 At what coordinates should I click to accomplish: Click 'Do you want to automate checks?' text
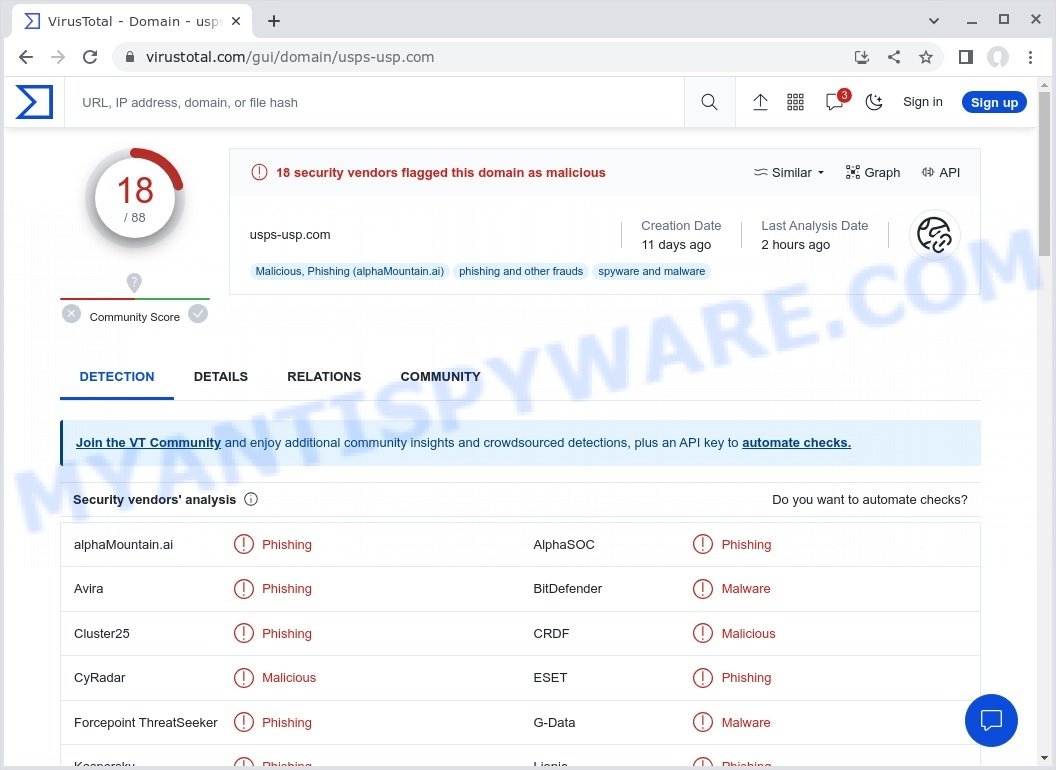(x=869, y=500)
